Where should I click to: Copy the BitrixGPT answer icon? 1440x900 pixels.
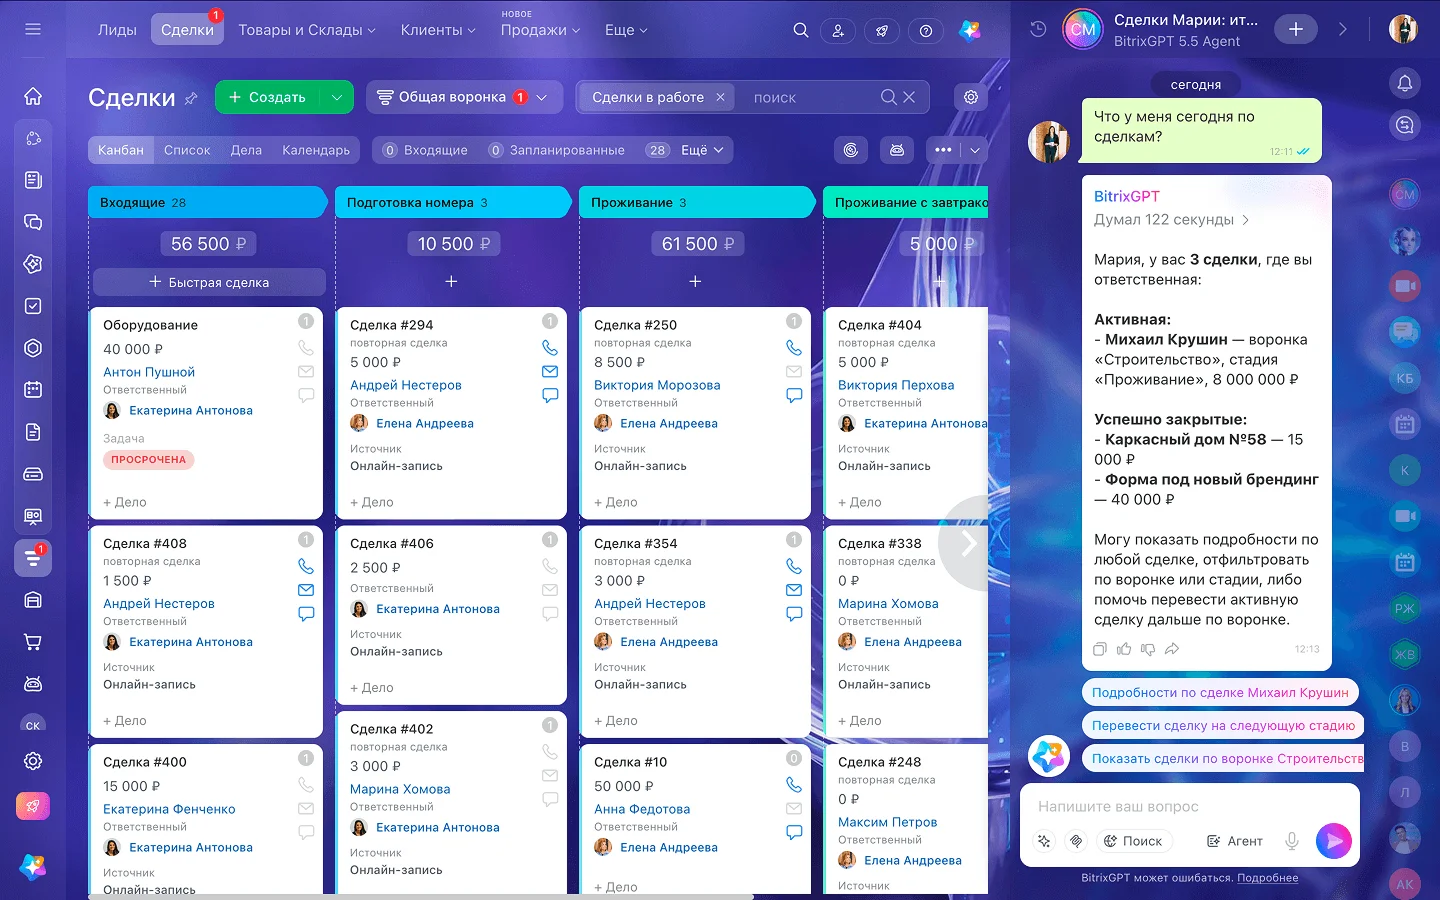(1100, 649)
